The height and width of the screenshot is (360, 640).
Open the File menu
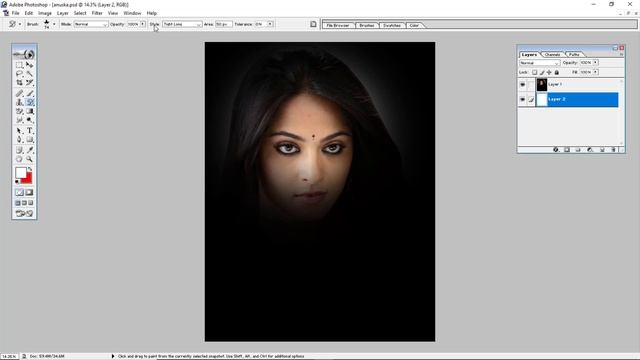pos(16,13)
